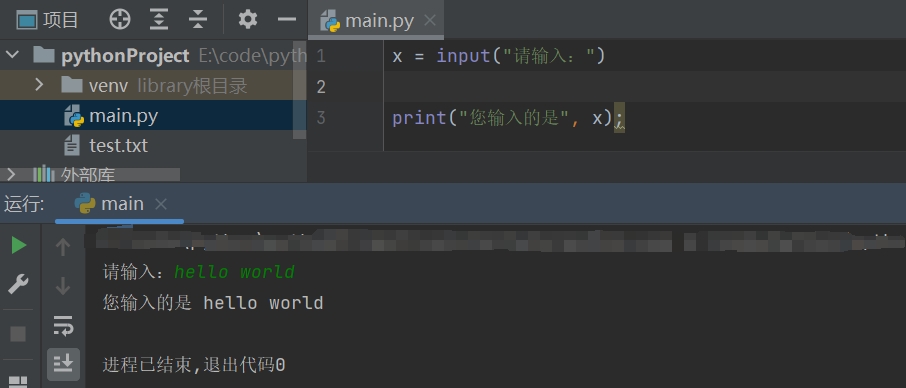This screenshot has width=906, height=388.
Task: Click up the stack trace arrow
Action: tap(62, 247)
